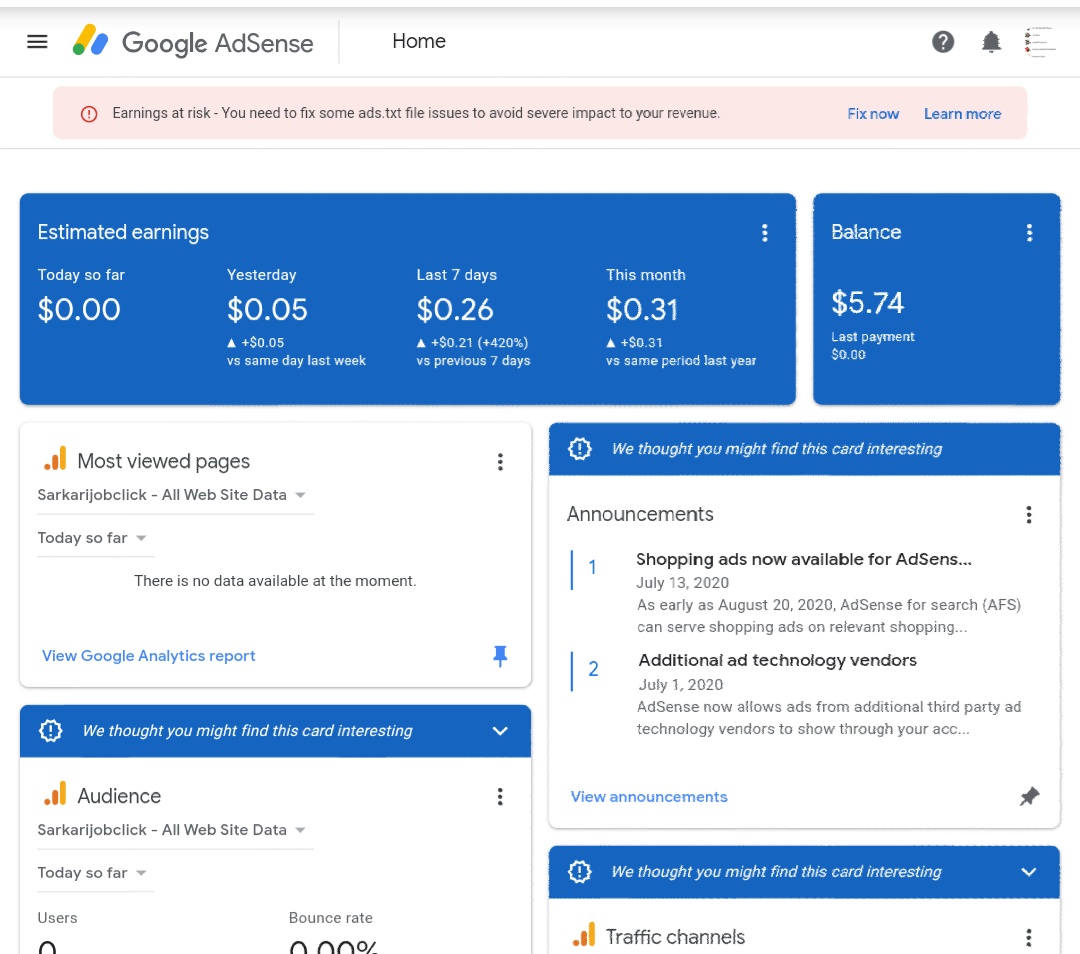Click Fix now in earnings alert
Viewport: 1080px width, 954px height.
click(x=873, y=114)
